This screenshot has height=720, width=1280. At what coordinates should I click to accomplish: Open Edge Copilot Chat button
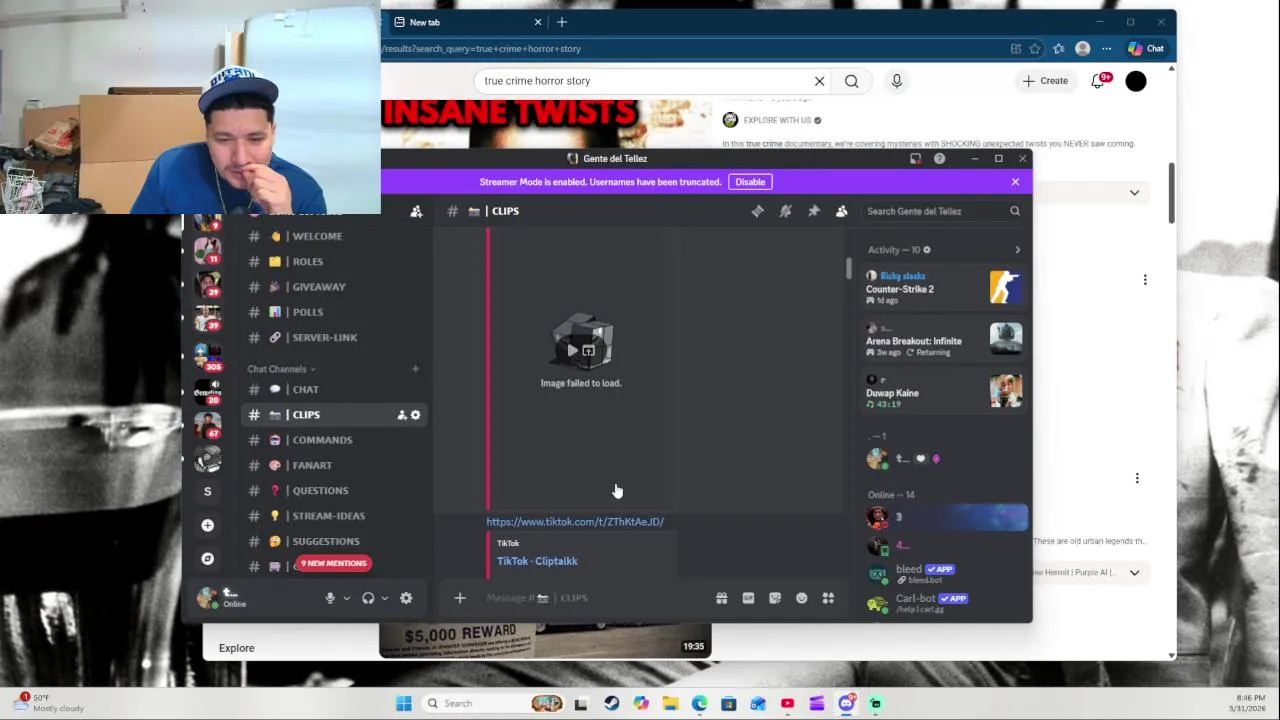click(1146, 49)
